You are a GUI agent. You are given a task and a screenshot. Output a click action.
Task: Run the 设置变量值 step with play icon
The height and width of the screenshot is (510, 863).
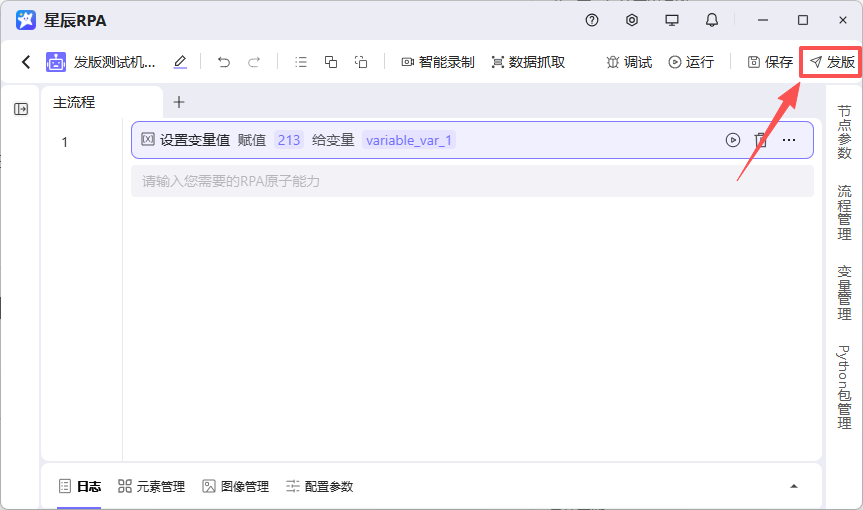tap(733, 140)
